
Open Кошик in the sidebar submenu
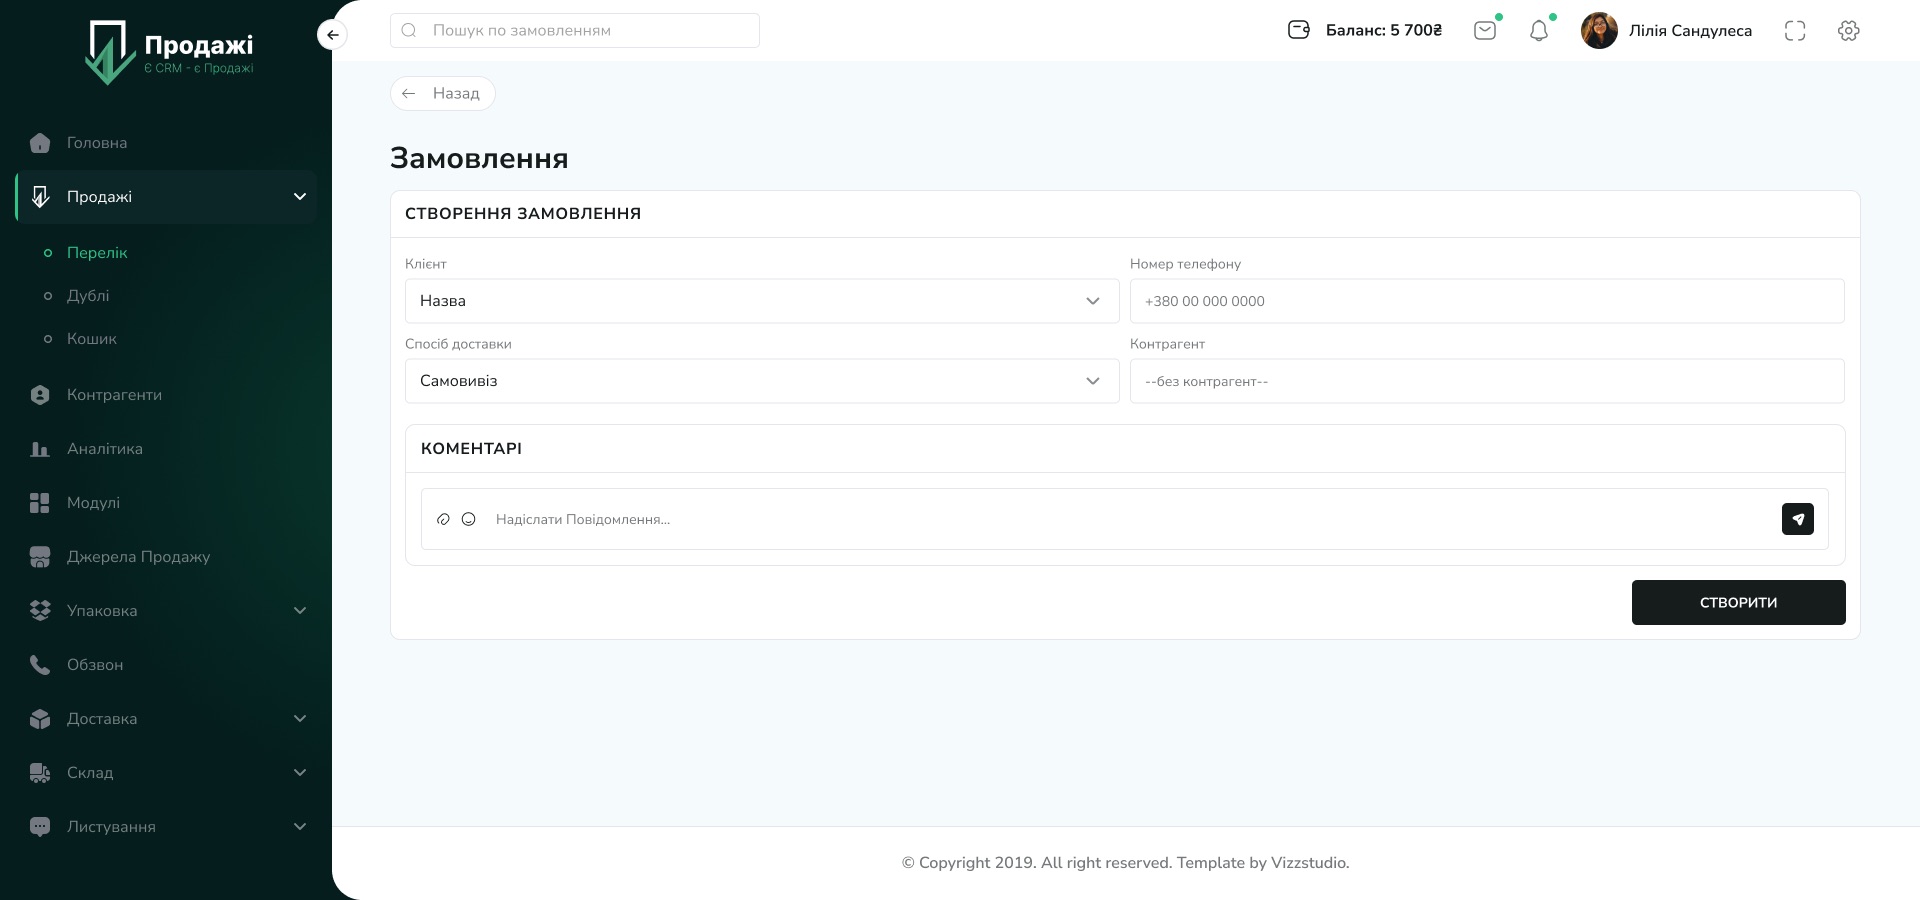pos(92,339)
